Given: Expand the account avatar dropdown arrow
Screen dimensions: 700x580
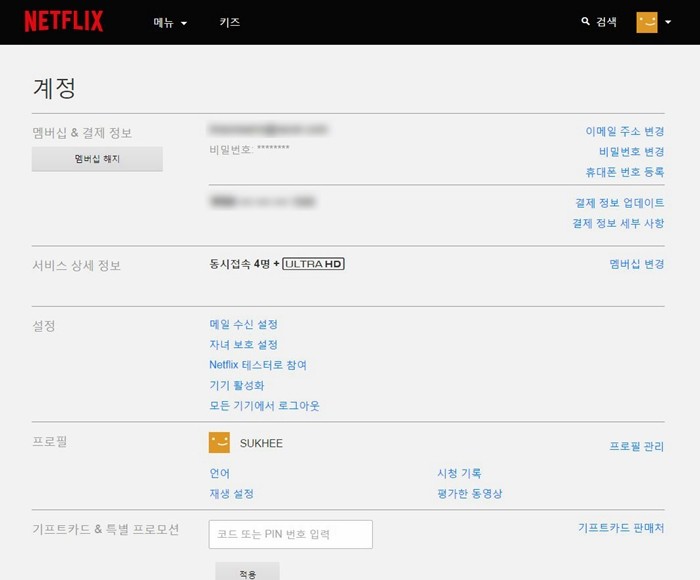Looking at the screenshot, I should 668,22.
